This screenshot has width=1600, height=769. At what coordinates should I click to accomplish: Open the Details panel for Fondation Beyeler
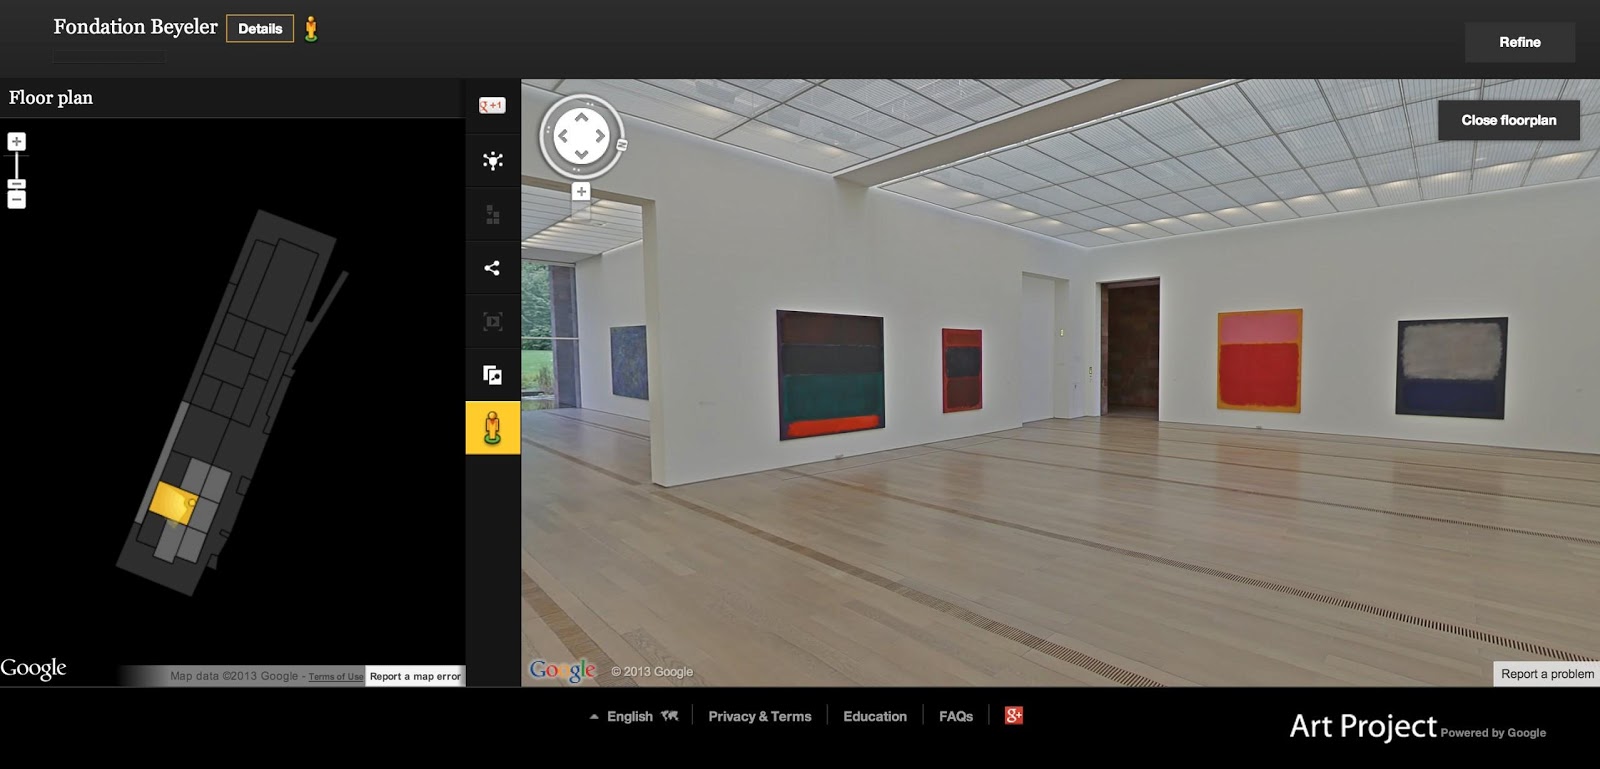[260, 29]
